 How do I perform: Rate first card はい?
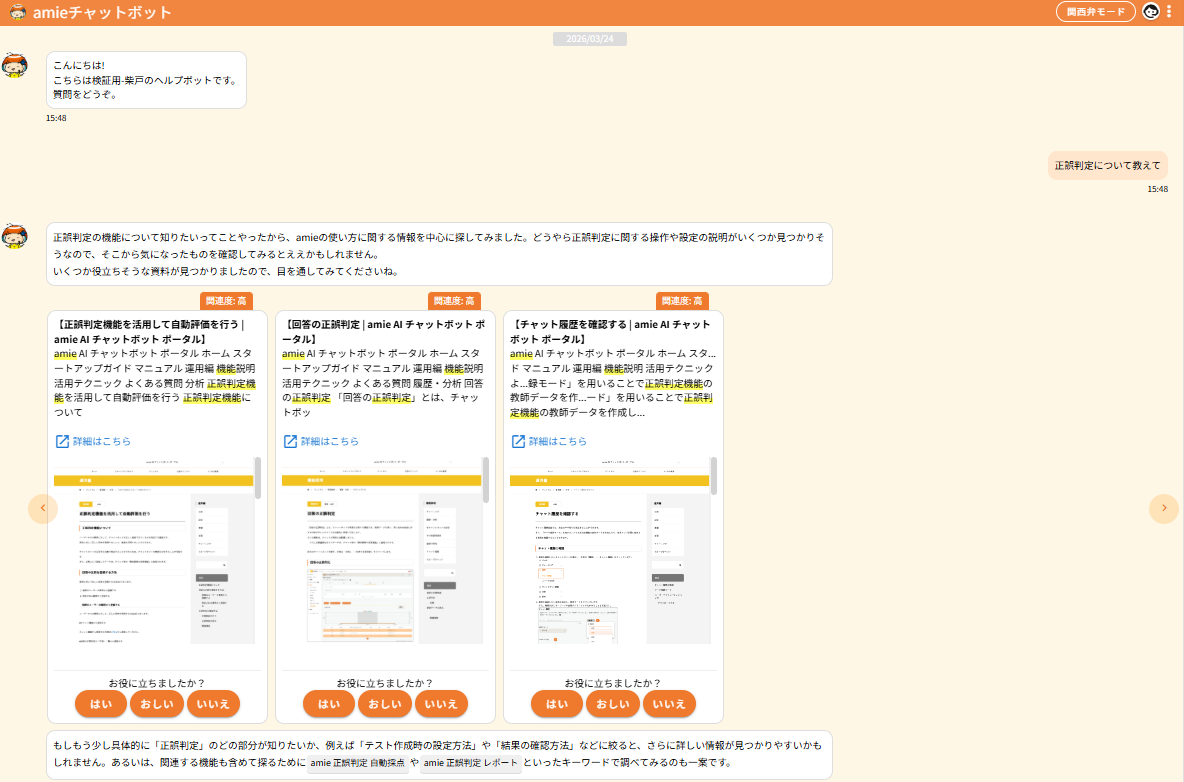tap(101, 704)
